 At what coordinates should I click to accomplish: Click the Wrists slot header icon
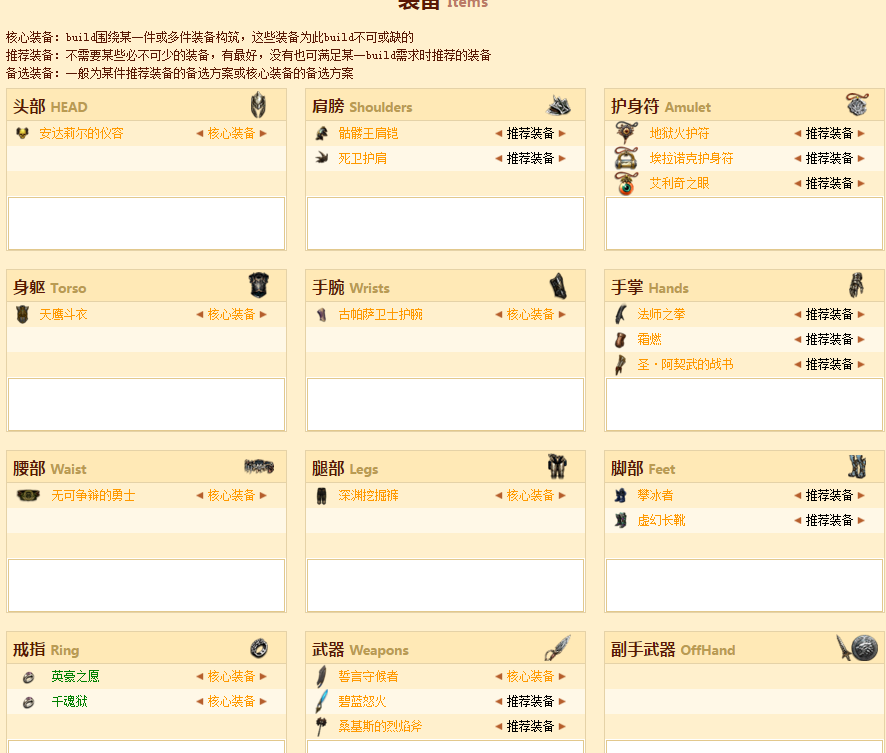(558, 286)
